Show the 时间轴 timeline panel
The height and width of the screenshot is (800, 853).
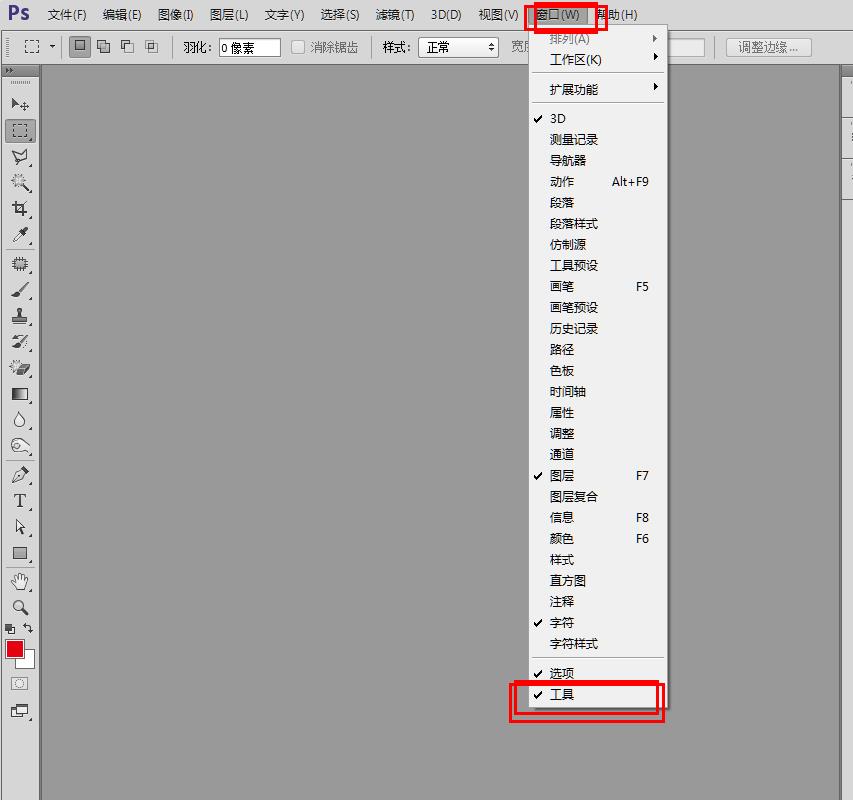click(598, 392)
